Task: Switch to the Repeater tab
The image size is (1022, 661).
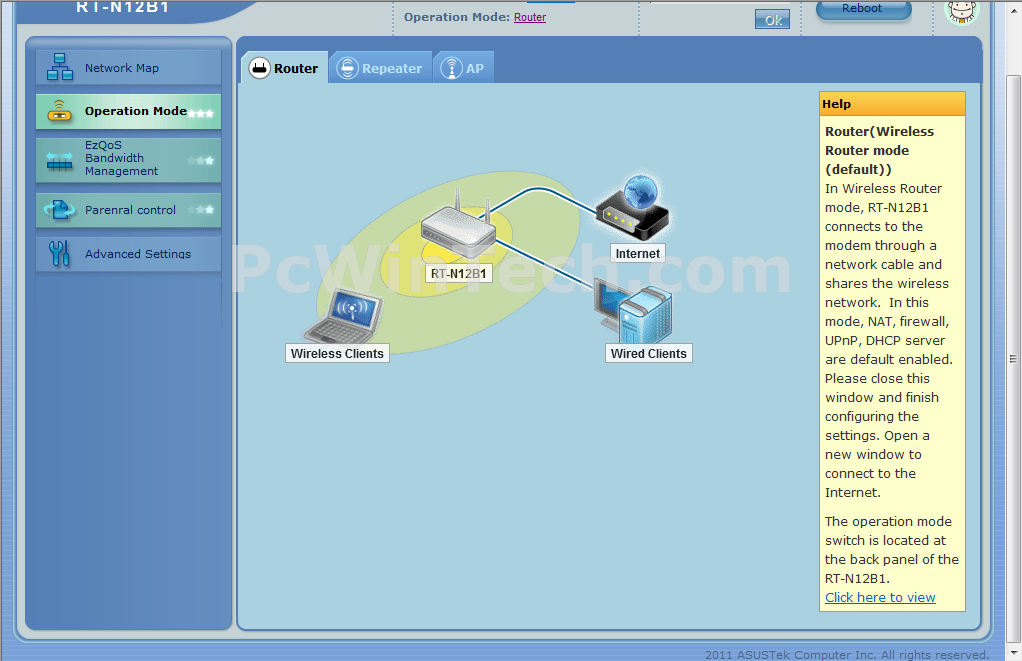Action: 380,68
